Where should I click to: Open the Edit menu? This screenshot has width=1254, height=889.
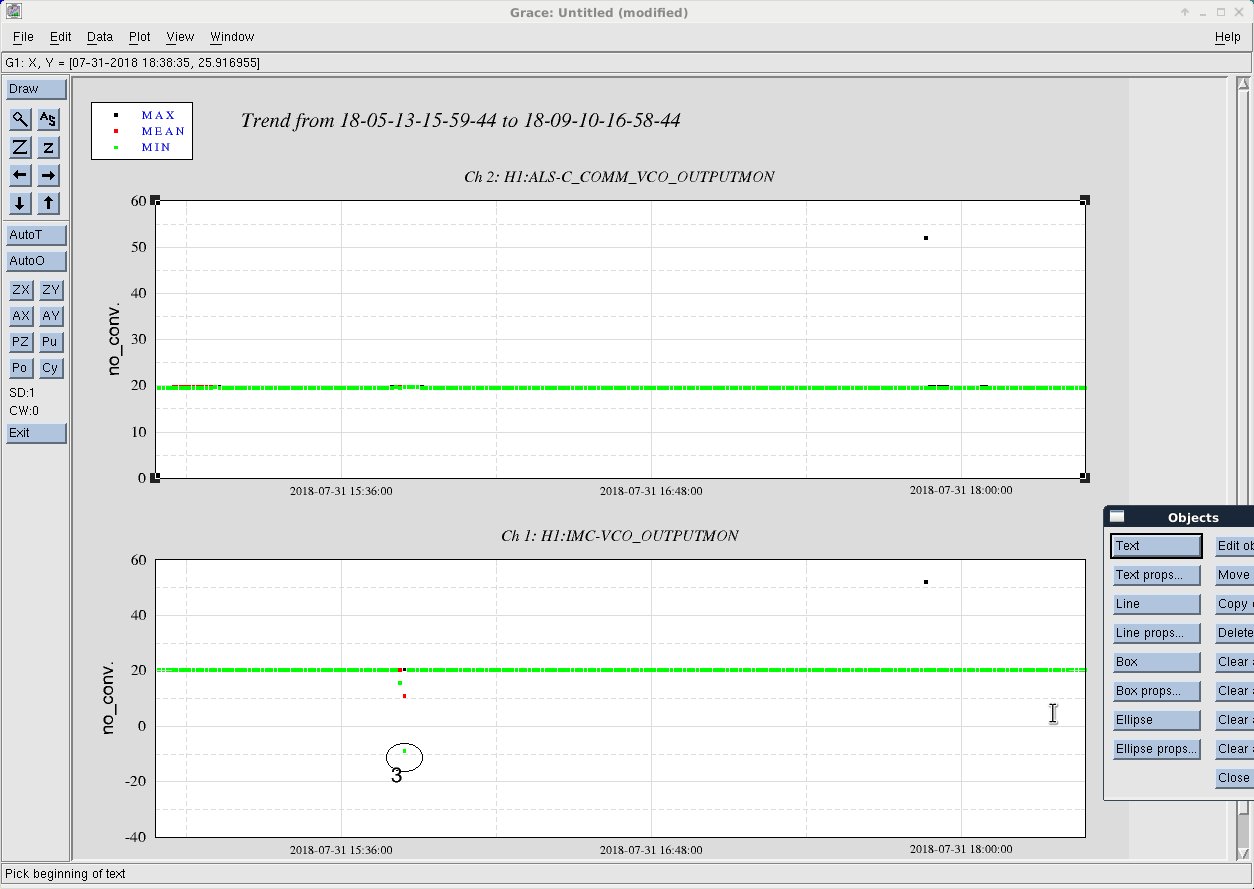click(61, 37)
